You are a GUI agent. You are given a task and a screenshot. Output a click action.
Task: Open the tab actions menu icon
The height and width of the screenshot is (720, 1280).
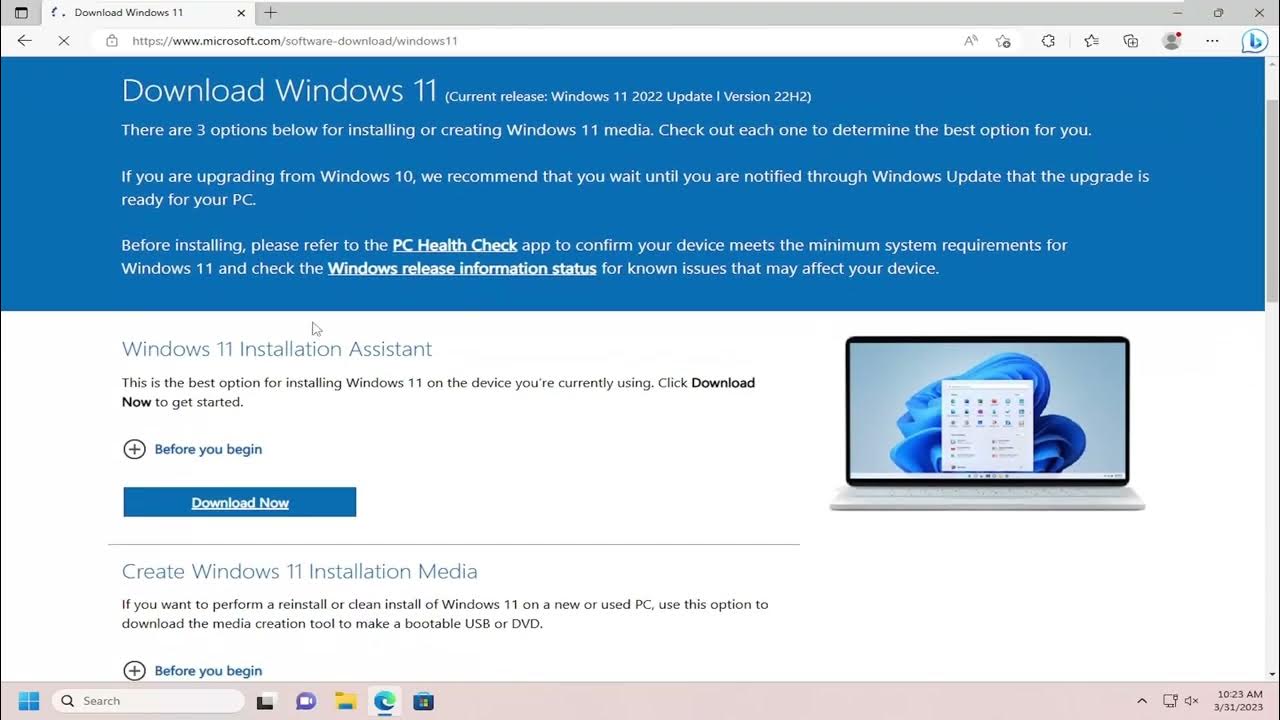(x=21, y=13)
